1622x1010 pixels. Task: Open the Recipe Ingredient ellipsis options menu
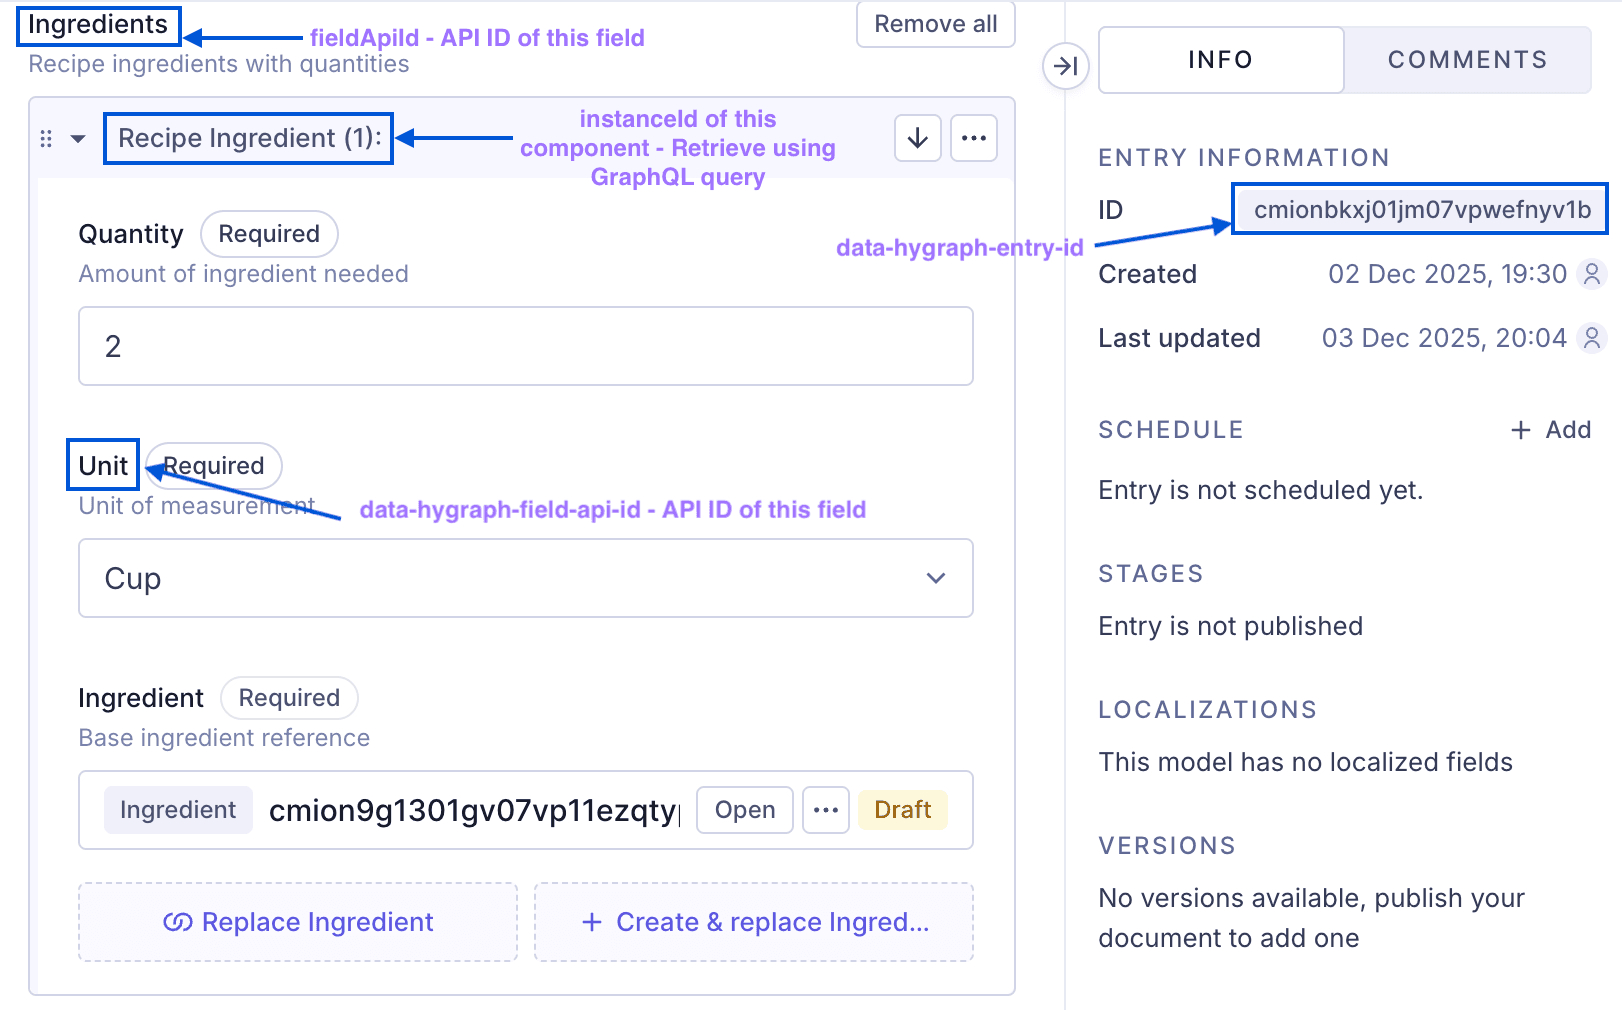pos(973,138)
